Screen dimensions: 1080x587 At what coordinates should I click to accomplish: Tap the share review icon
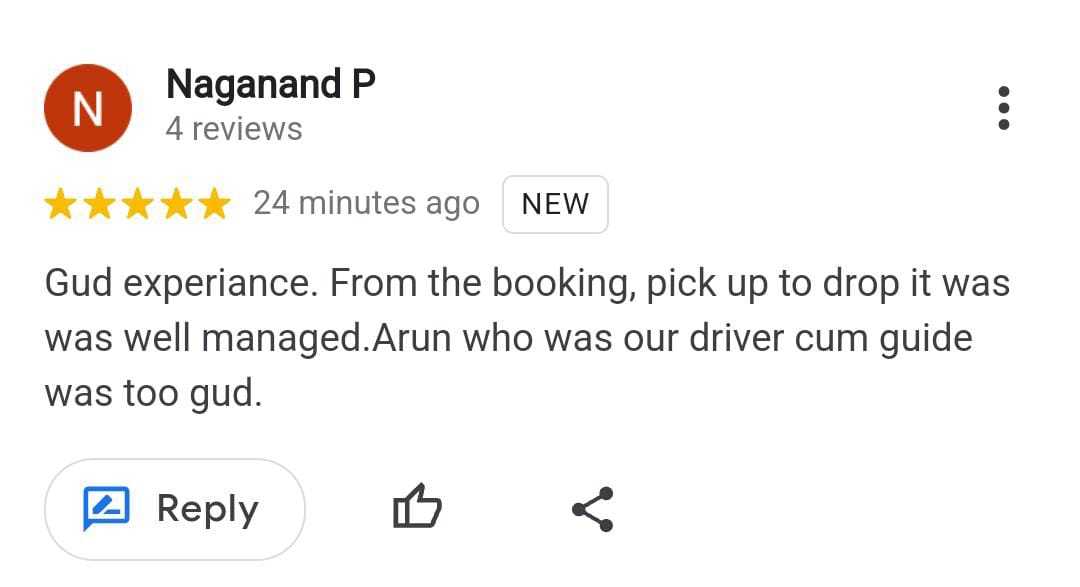(x=592, y=509)
